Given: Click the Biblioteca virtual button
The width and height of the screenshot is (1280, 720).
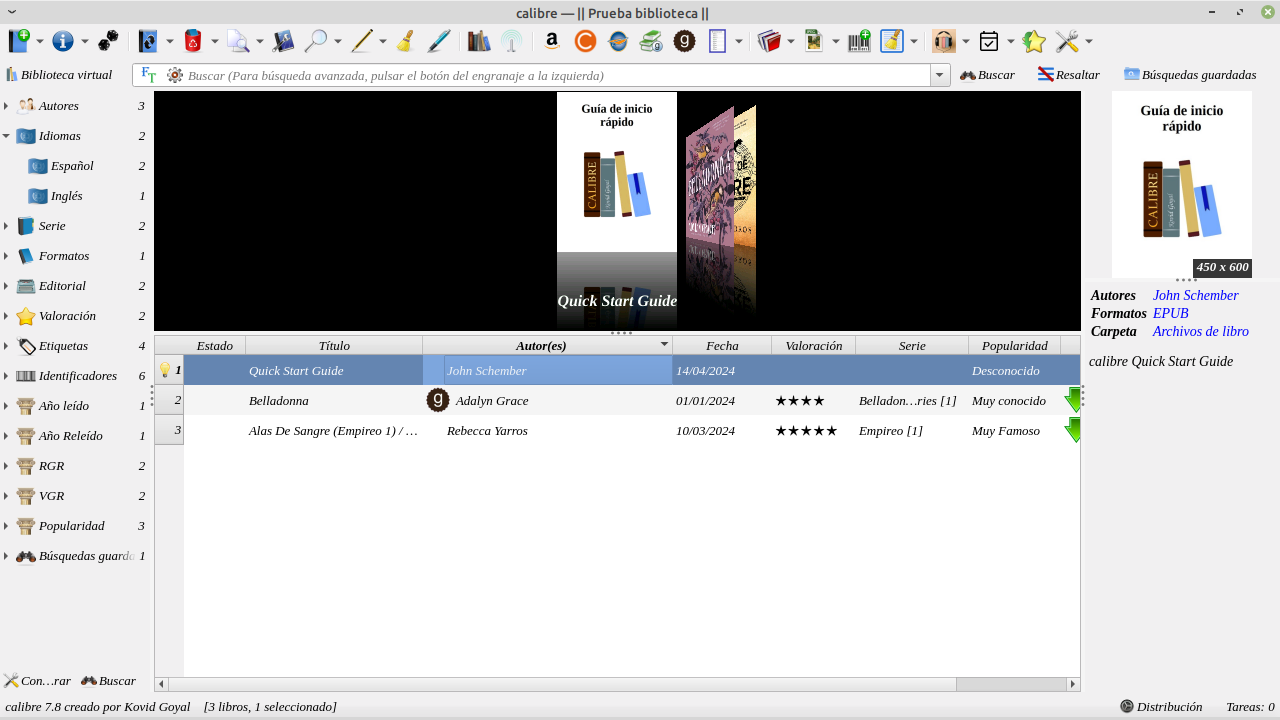Looking at the screenshot, I should point(59,75).
